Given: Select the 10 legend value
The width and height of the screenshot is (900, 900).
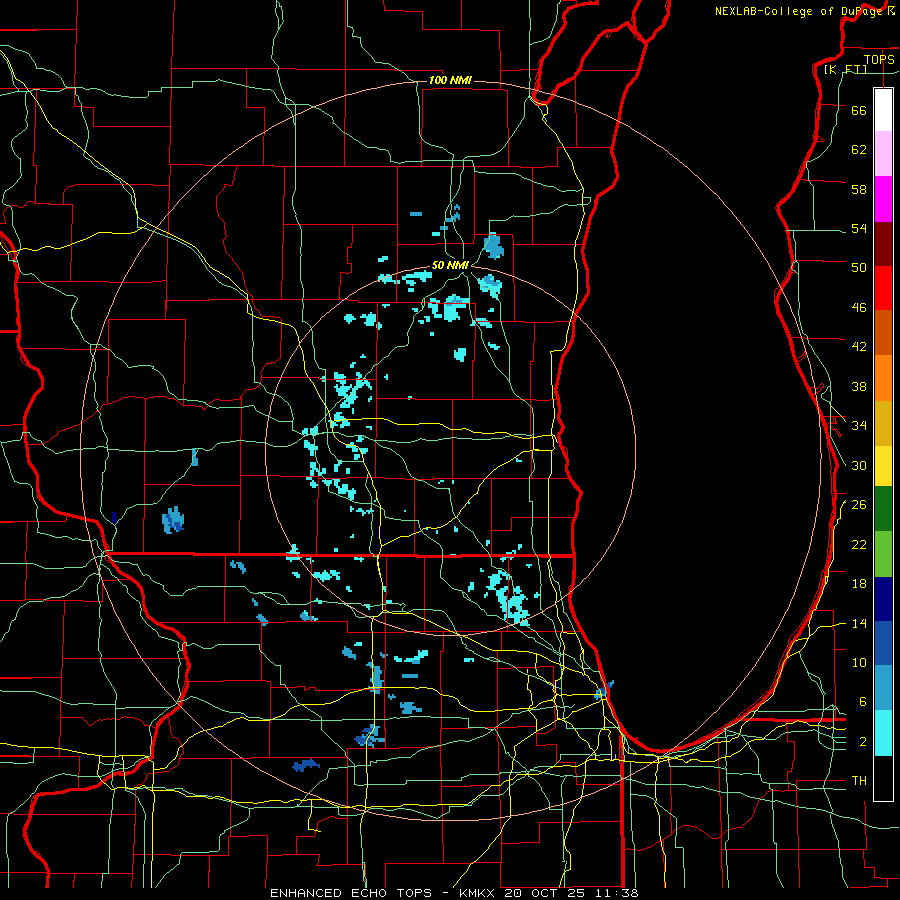Looking at the screenshot, I should click(859, 663).
